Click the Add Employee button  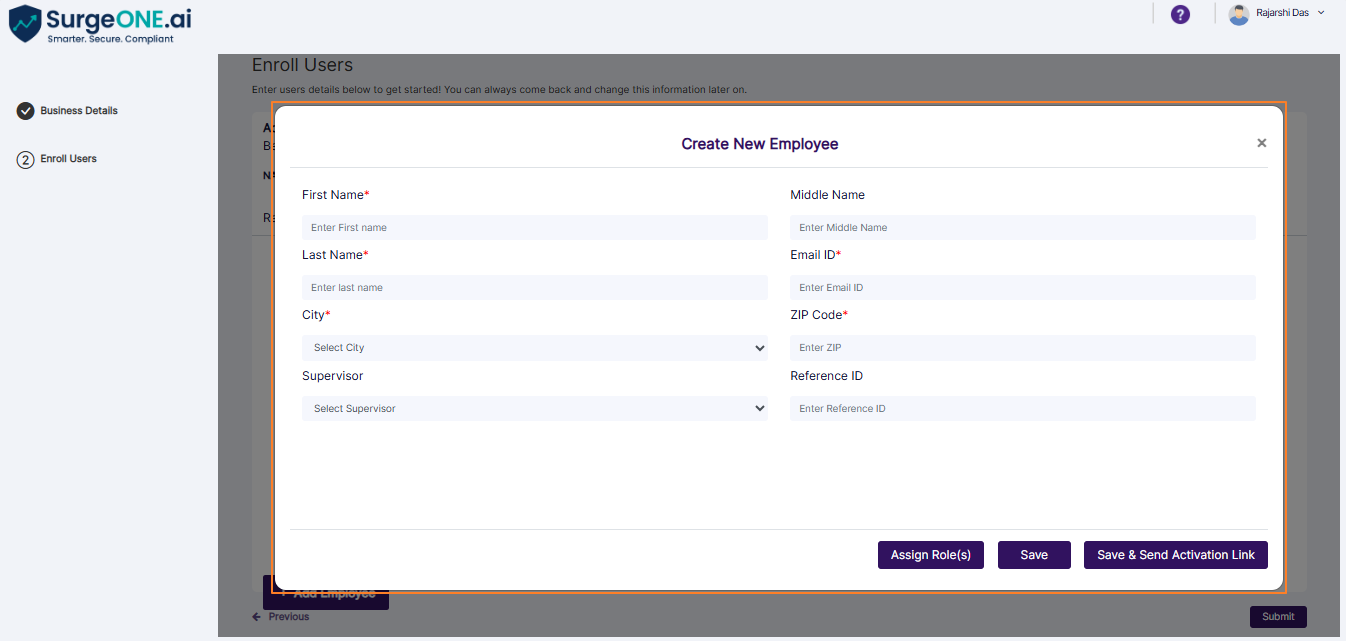coord(325,592)
